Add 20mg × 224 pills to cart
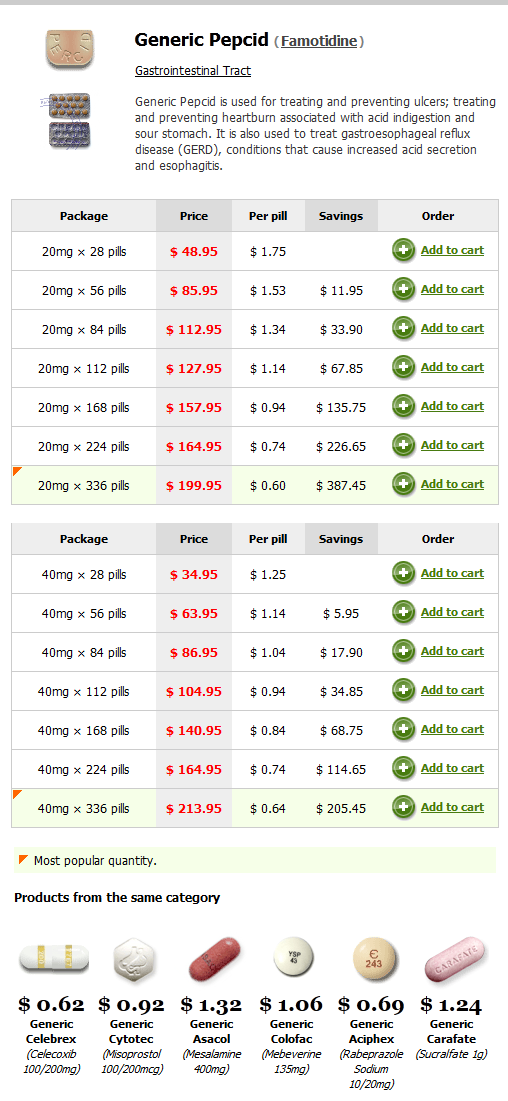The height and width of the screenshot is (1101, 508). pos(452,444)
